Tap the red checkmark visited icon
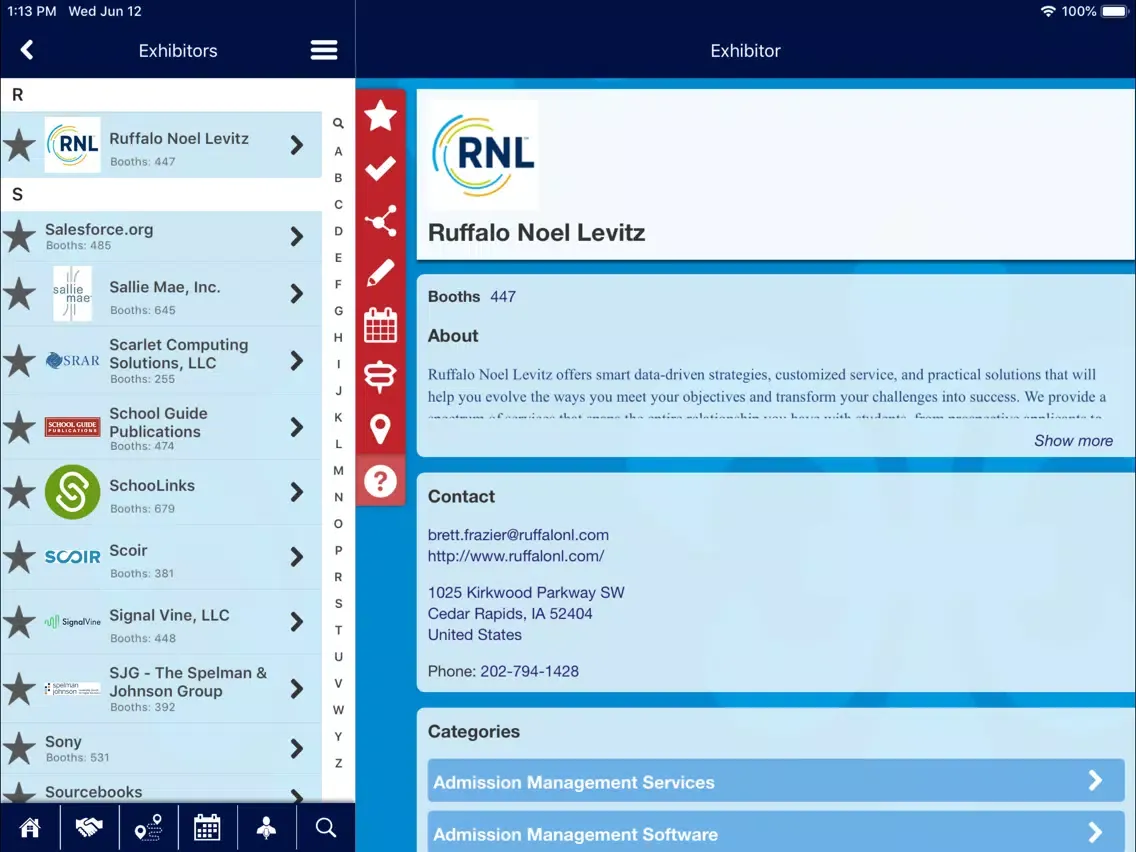 point(380,168)
